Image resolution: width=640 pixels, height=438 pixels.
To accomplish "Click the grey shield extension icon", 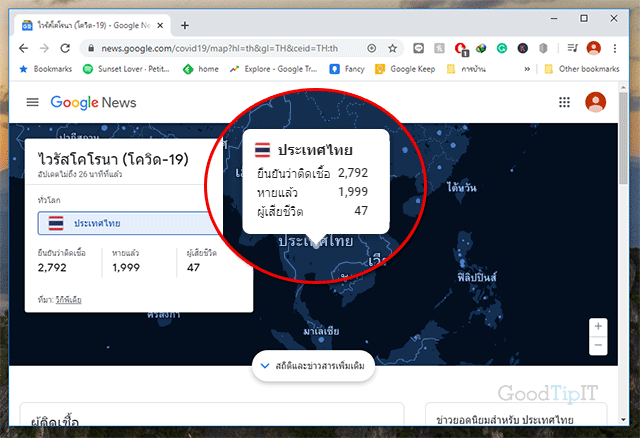I will coord(543,49).
